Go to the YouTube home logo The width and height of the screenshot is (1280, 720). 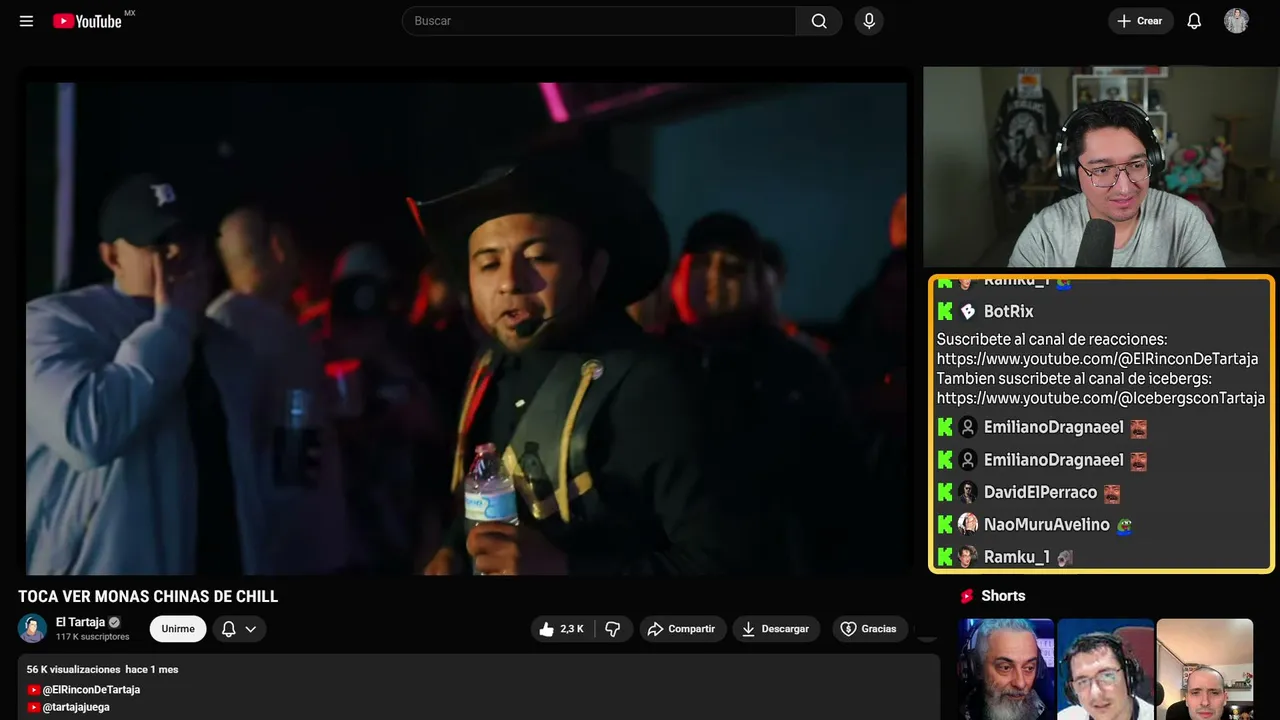point(87,21)
